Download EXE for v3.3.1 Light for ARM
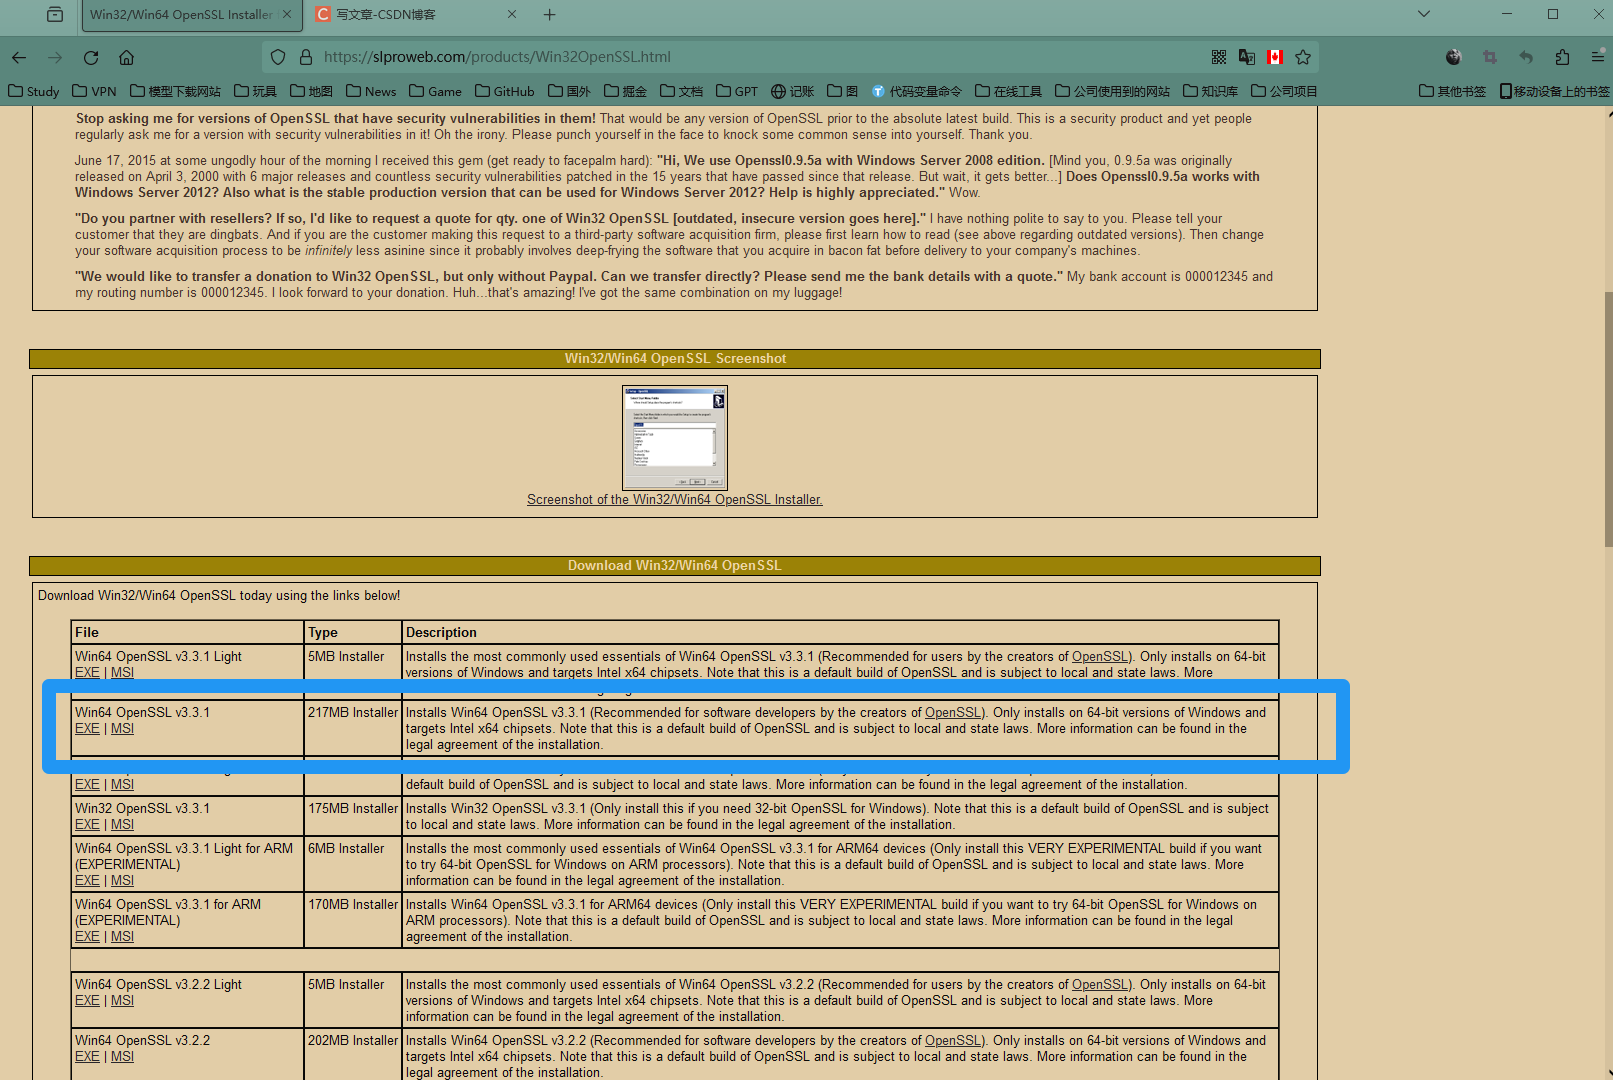Screen dimensions: 1613x1080 [x=87, y=880]
